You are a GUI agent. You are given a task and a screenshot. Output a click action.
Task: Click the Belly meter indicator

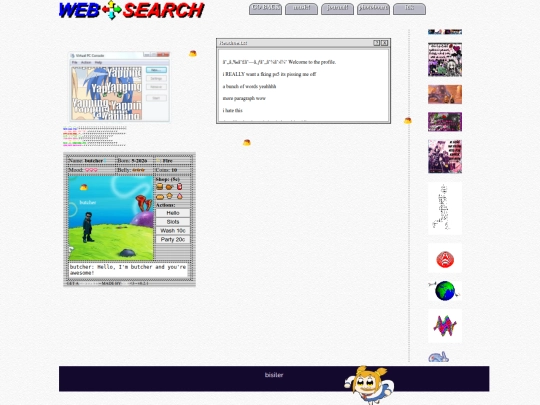[x=139, y=170]
